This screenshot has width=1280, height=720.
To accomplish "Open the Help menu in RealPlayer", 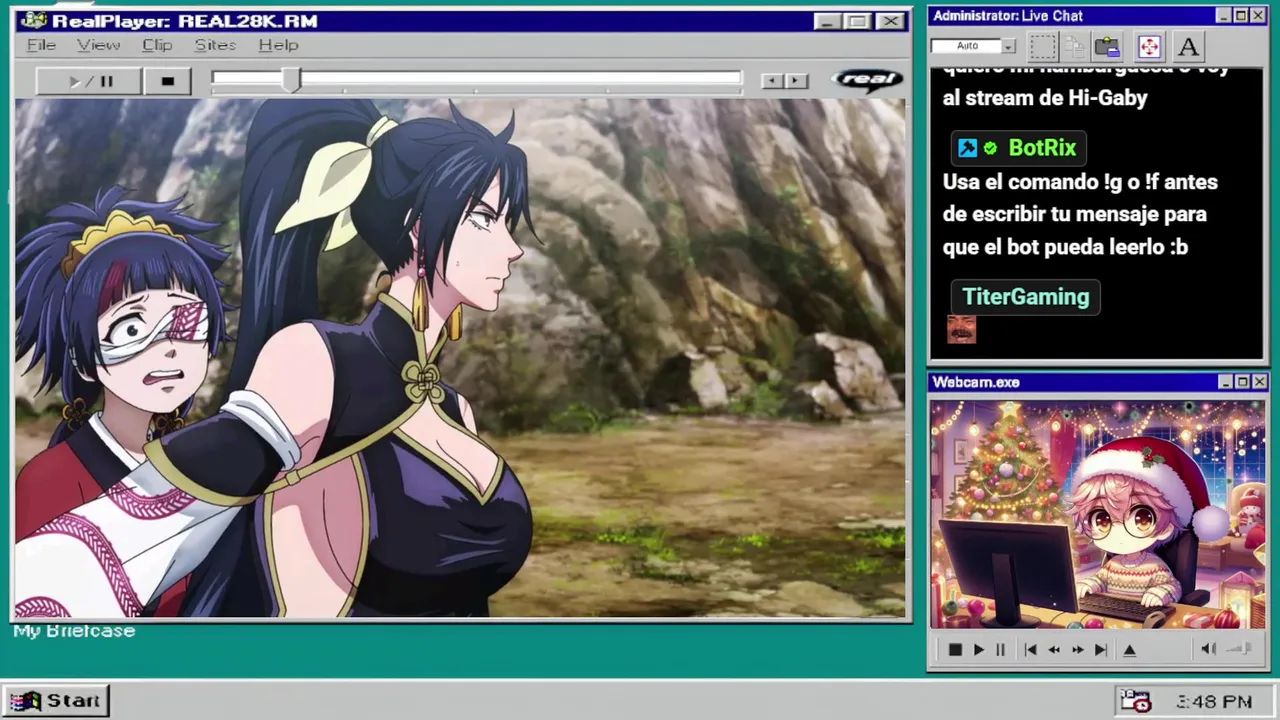I will (x=278, y=45).
